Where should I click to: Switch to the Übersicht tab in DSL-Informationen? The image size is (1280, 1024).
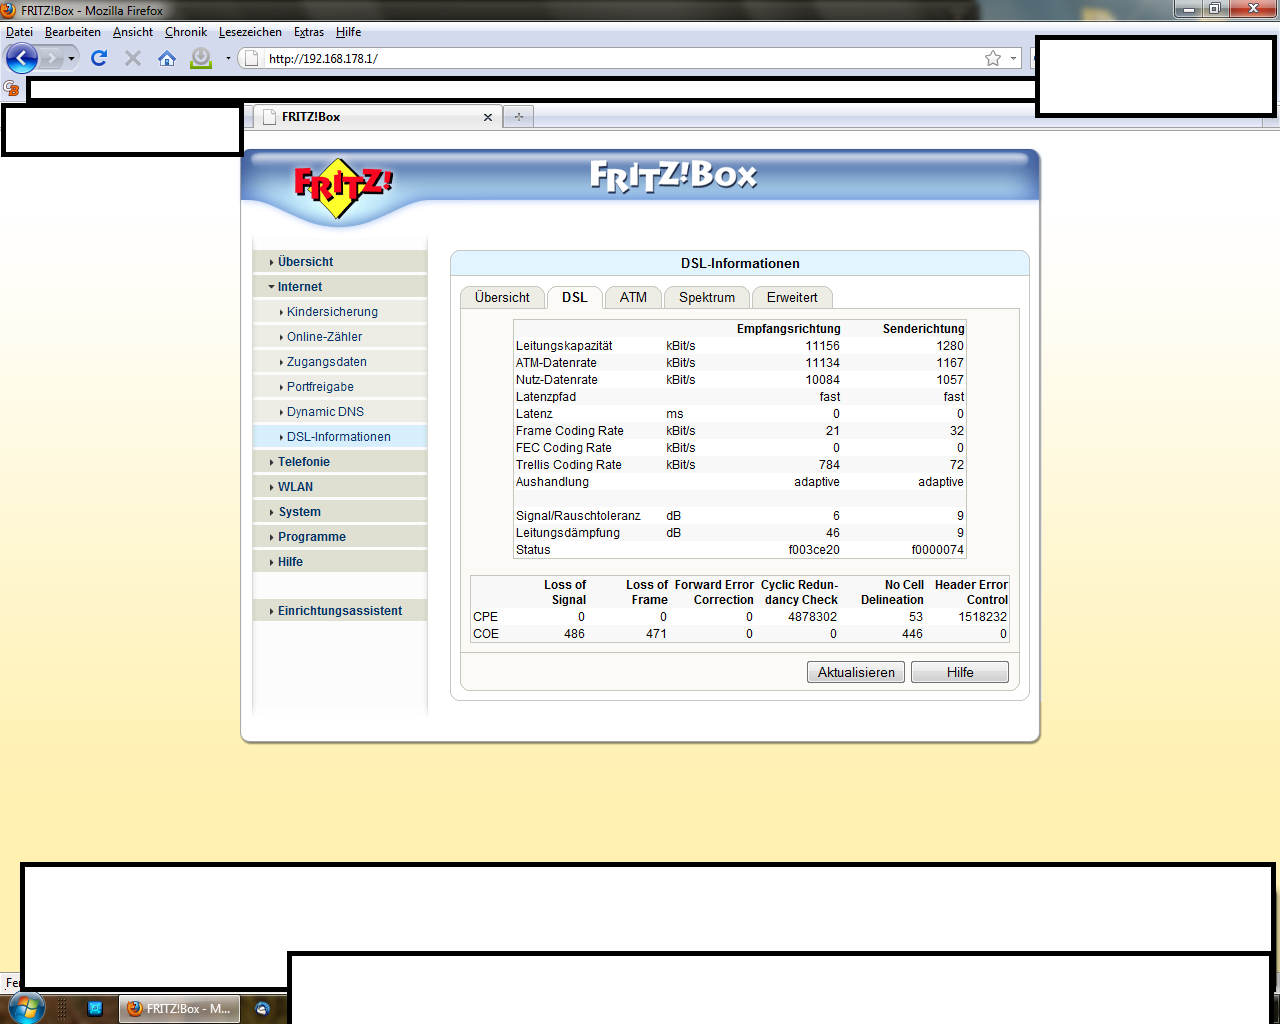502,298
